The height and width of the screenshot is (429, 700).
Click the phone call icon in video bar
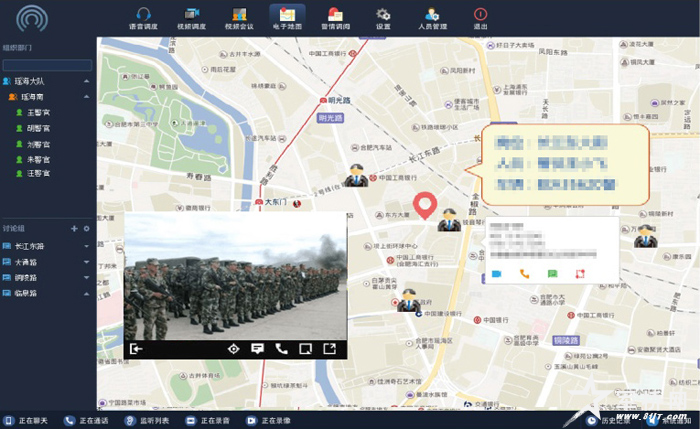click(x=281, y=349)
